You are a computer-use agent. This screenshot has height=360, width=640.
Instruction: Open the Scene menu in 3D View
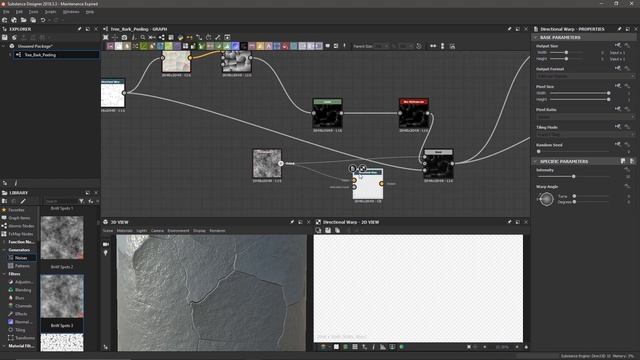[x=108, y=231]
